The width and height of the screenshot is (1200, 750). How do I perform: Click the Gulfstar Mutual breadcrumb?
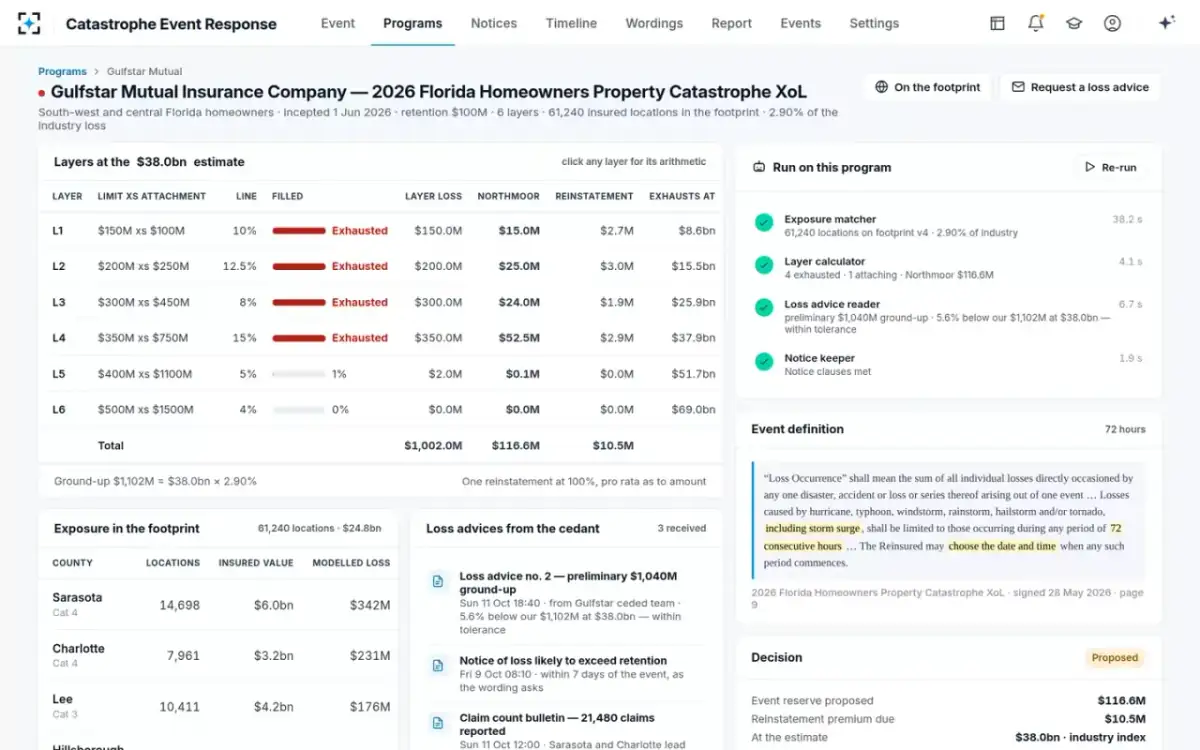(144, 72)
